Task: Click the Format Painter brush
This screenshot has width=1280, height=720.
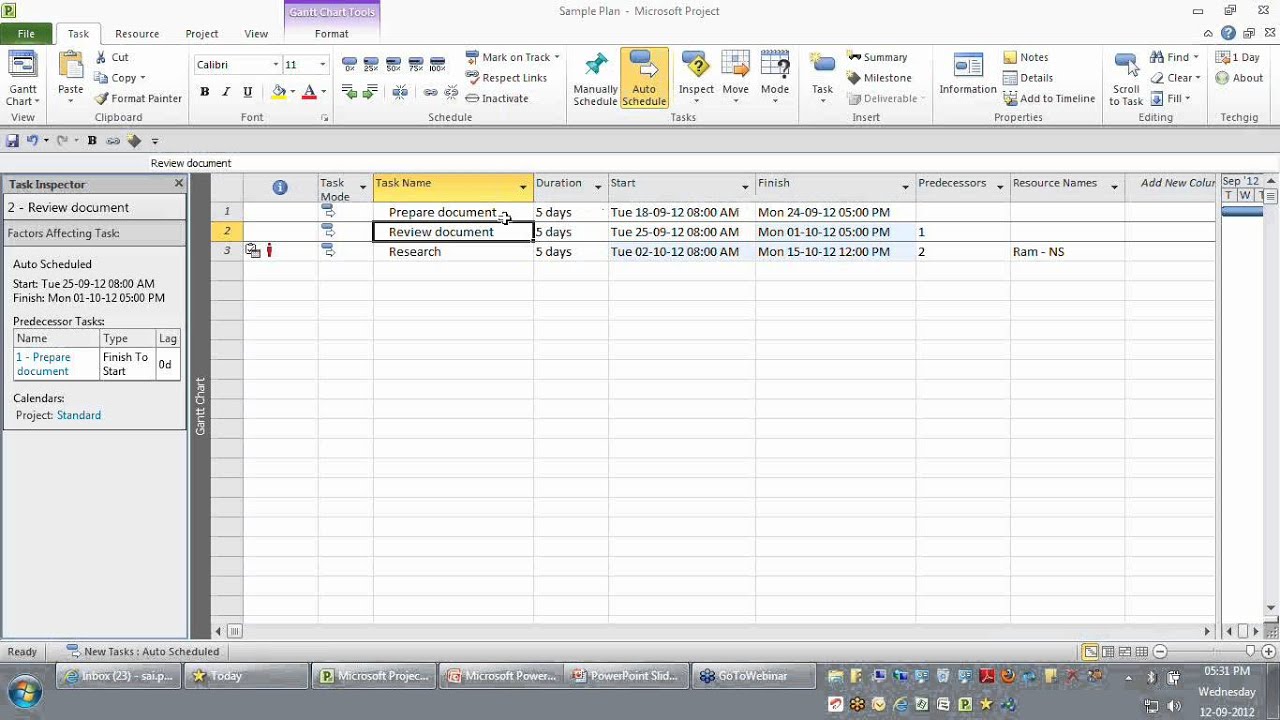Action: pos(102,98)
